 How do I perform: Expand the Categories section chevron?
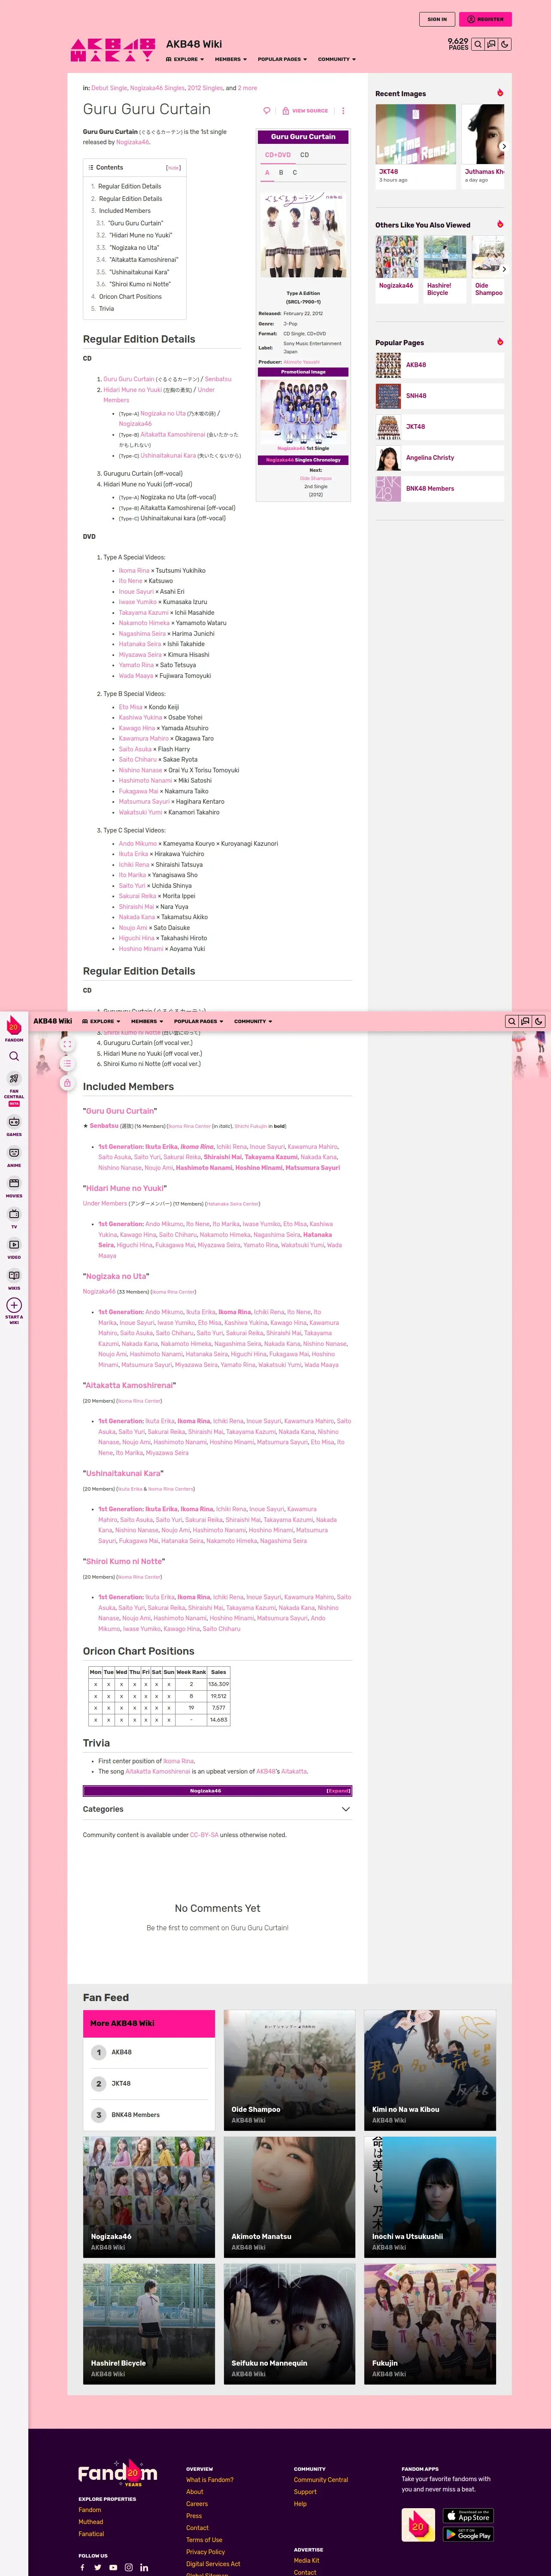tap(346, 1809)
